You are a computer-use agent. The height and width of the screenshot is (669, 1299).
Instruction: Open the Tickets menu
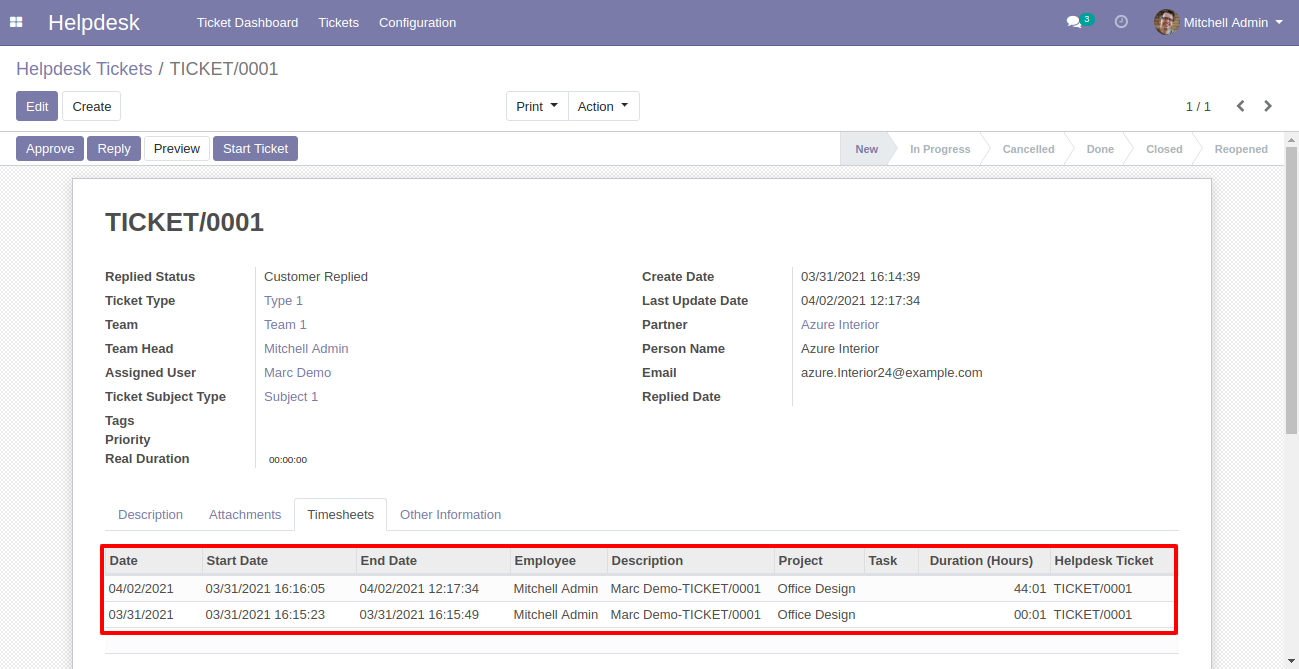[338, 22]
